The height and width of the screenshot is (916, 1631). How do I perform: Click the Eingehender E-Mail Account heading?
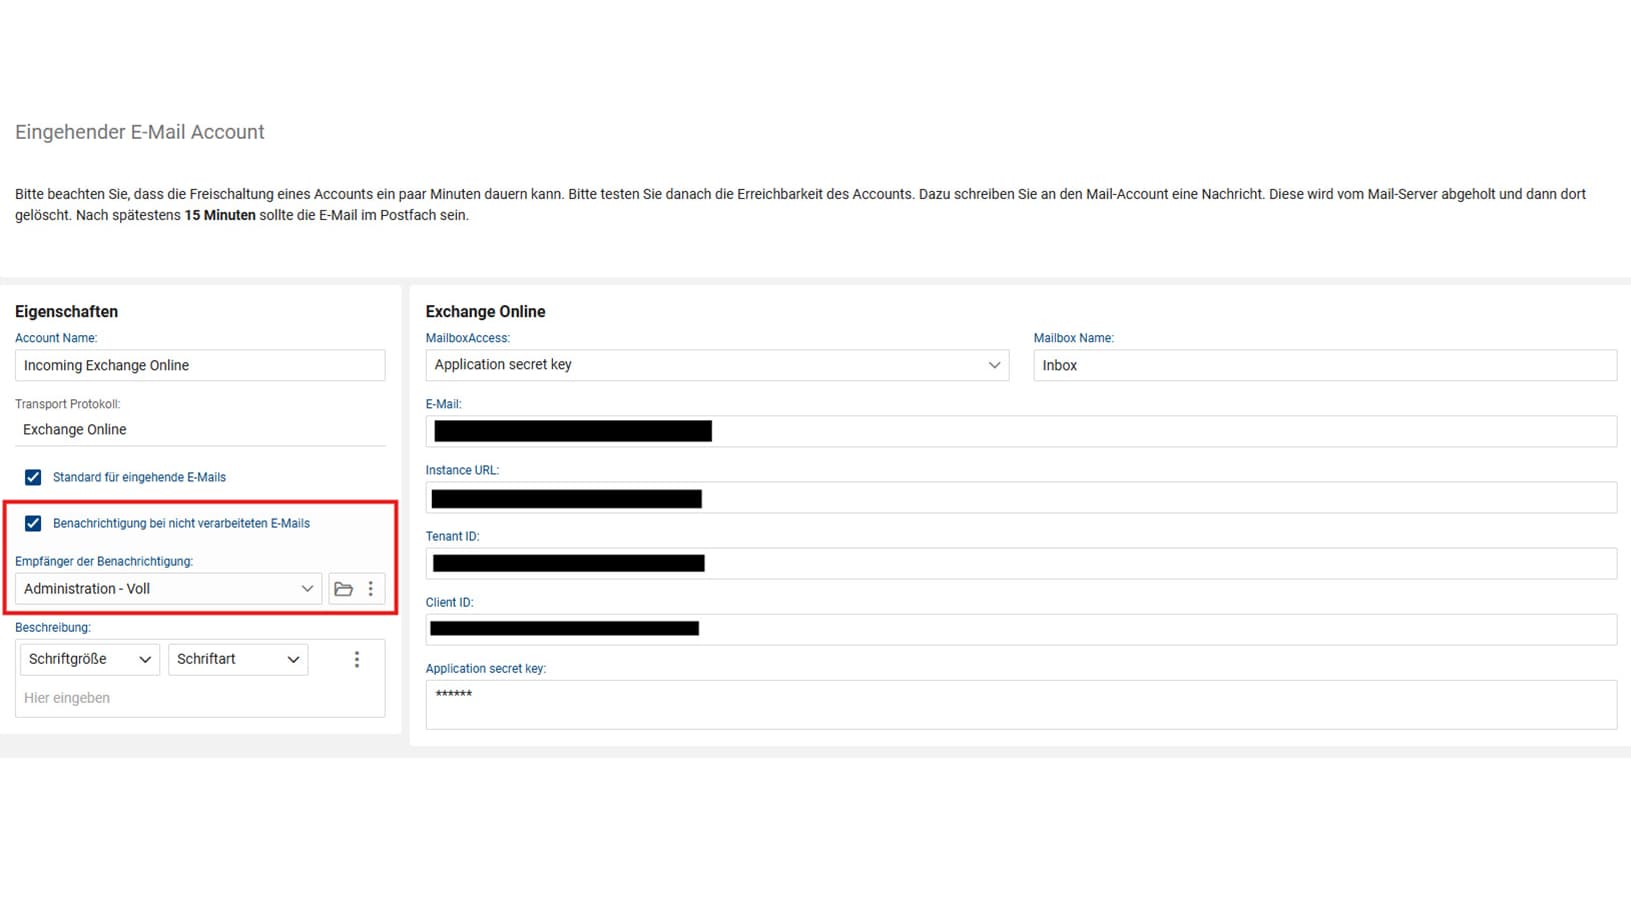(x=140, y=132)
